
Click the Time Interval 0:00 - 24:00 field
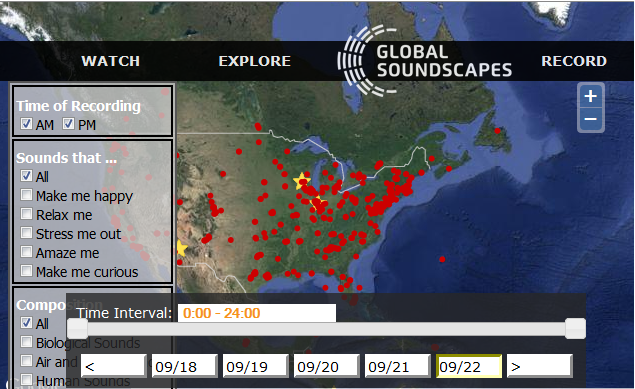click(257, 313)
